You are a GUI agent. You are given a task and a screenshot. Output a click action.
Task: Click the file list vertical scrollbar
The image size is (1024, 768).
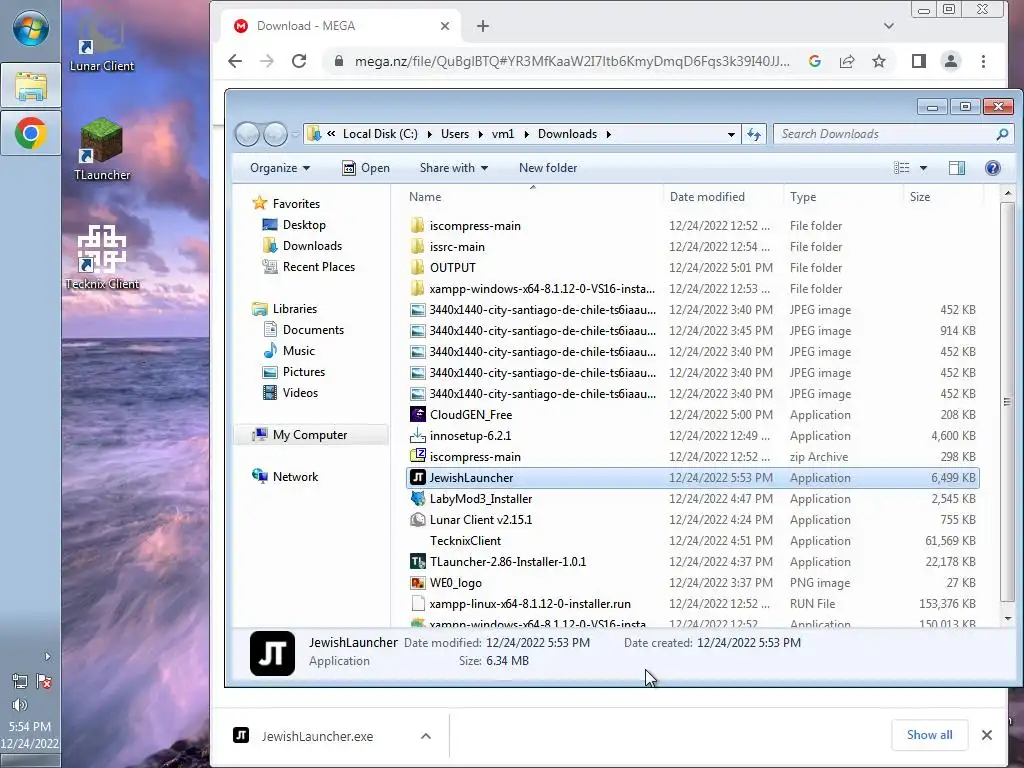point(1008,401)
